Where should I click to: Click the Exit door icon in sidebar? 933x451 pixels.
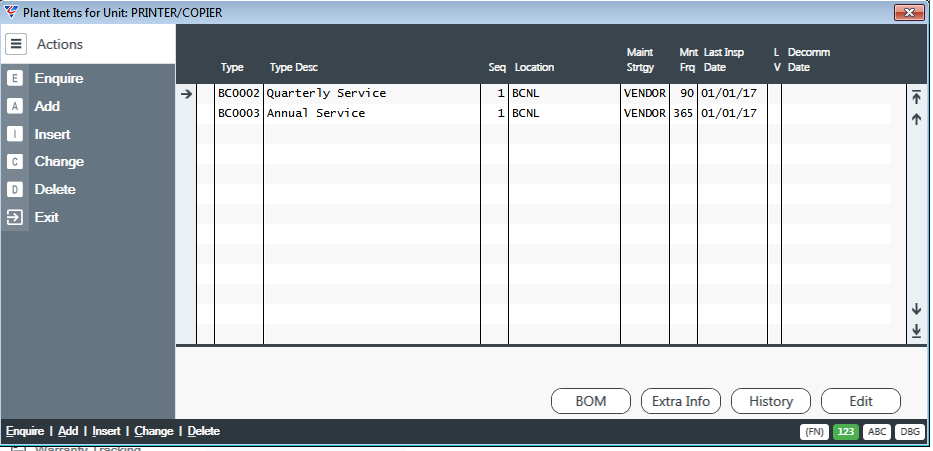point(15,217)
